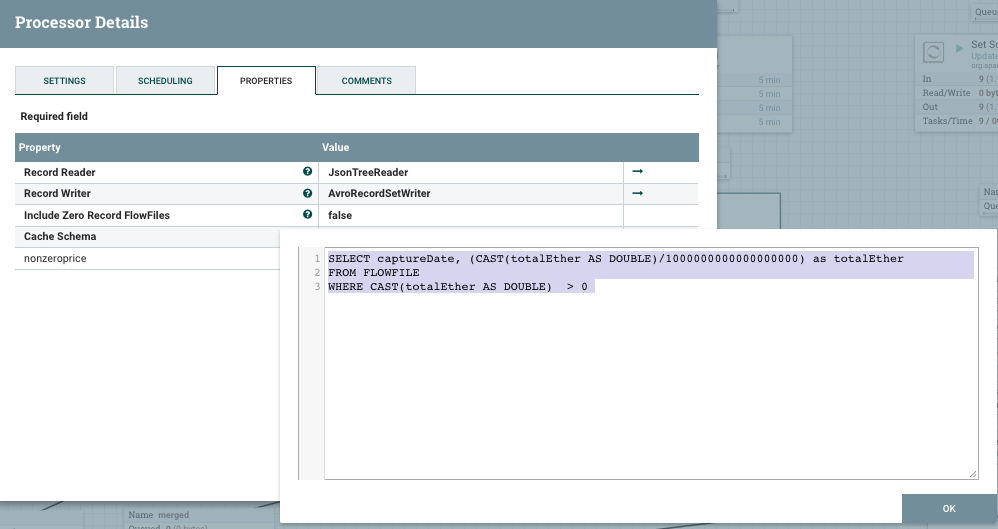
Task: Go to AvroRecordSetWriter service via arrow icon
Action: [637, 193]
